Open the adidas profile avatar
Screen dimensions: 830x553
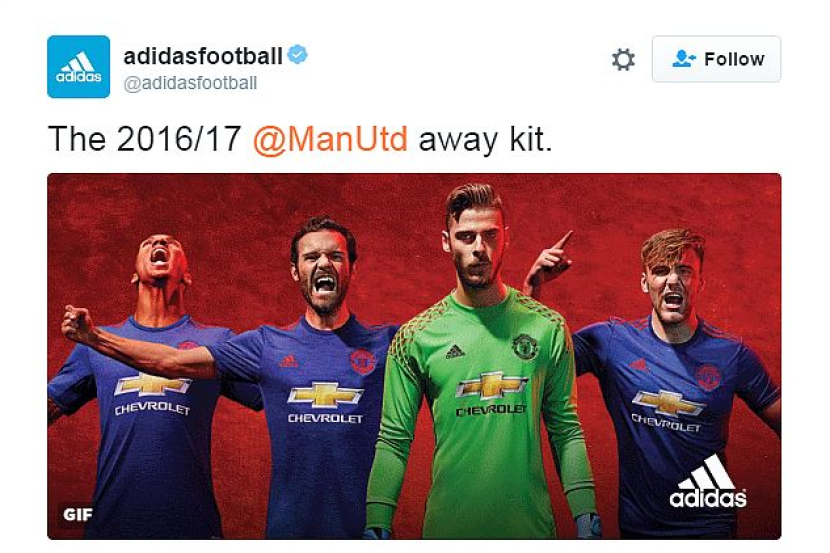78,67
